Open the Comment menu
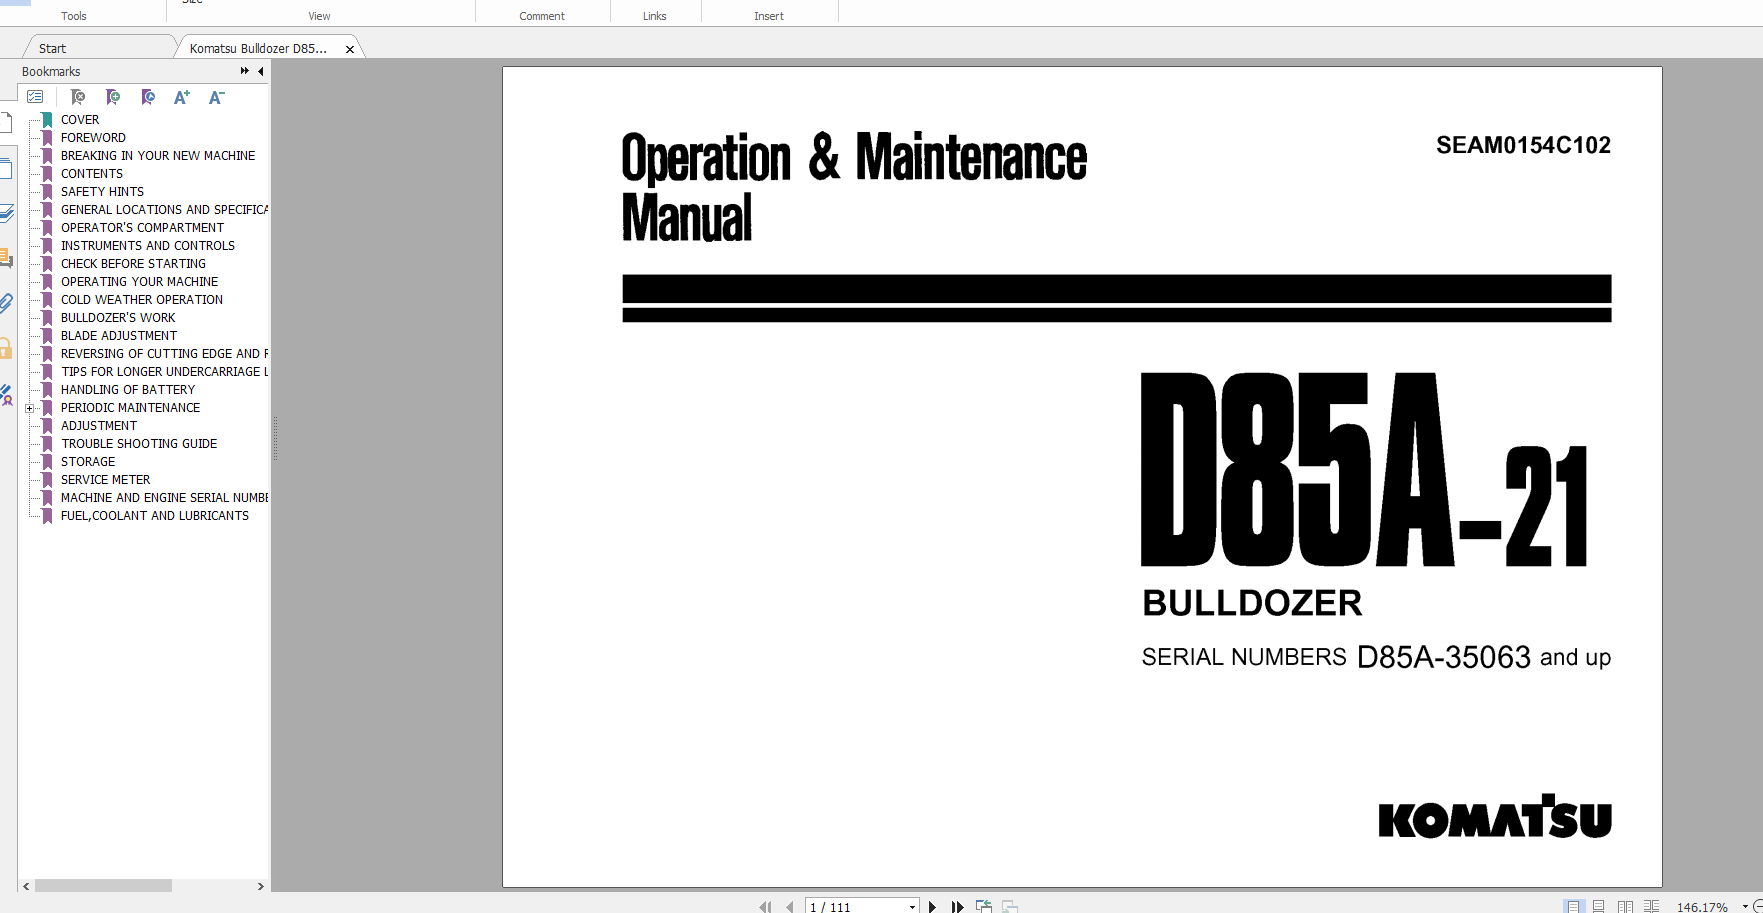The height and width of the screenshot is (913, 1763). 541,15
